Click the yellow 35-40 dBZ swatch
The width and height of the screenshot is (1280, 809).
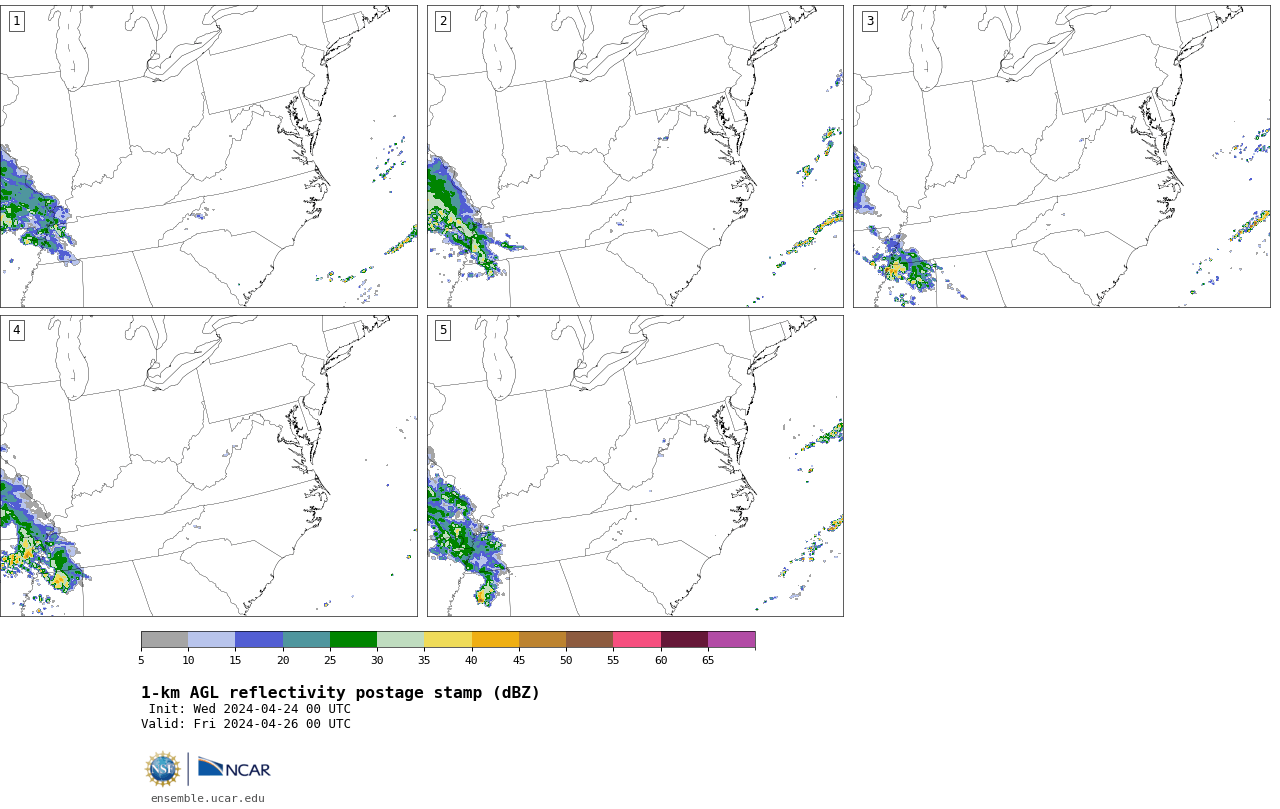(x=448, y=640)
